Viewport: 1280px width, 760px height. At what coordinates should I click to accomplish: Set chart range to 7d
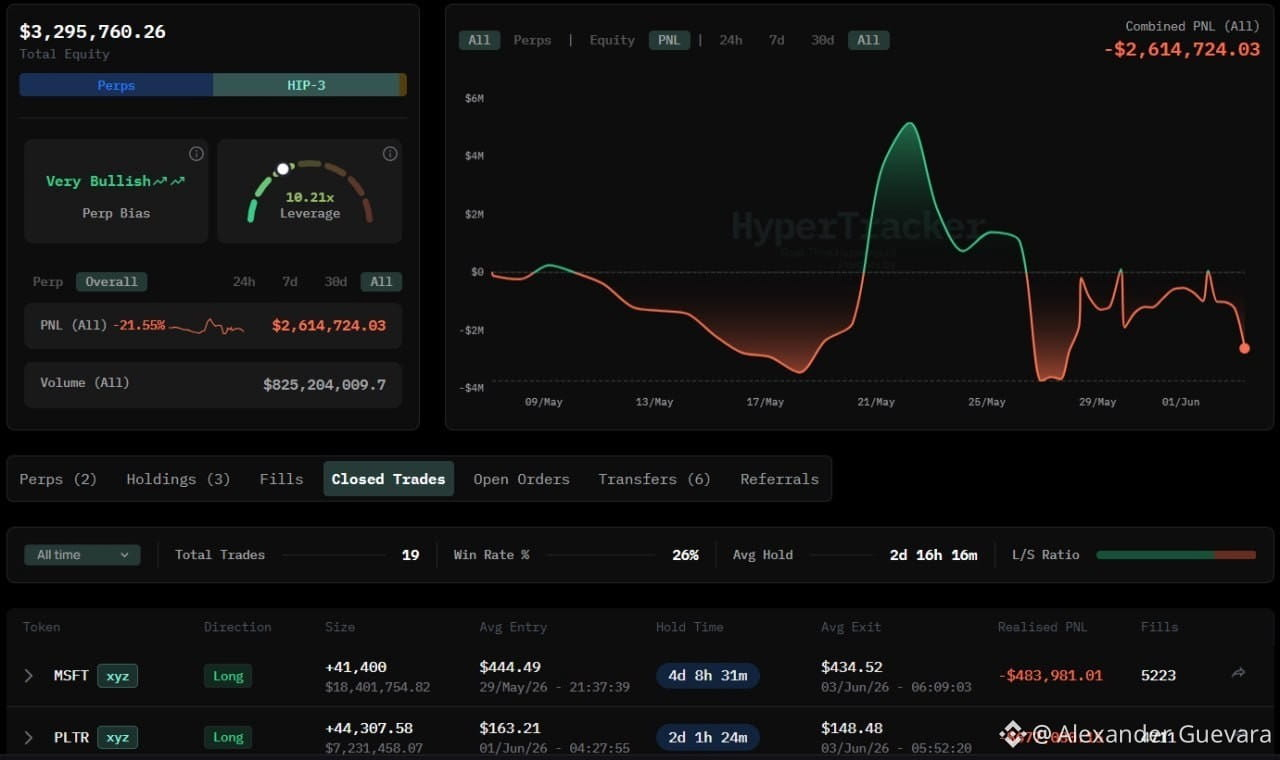click(x=776, y=40)
